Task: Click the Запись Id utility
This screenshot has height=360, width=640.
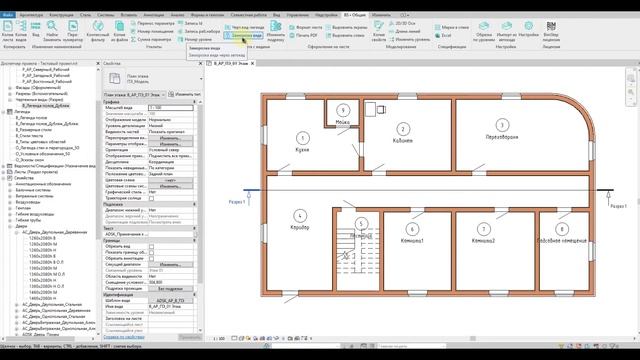Action: click(x=190, y=23)
